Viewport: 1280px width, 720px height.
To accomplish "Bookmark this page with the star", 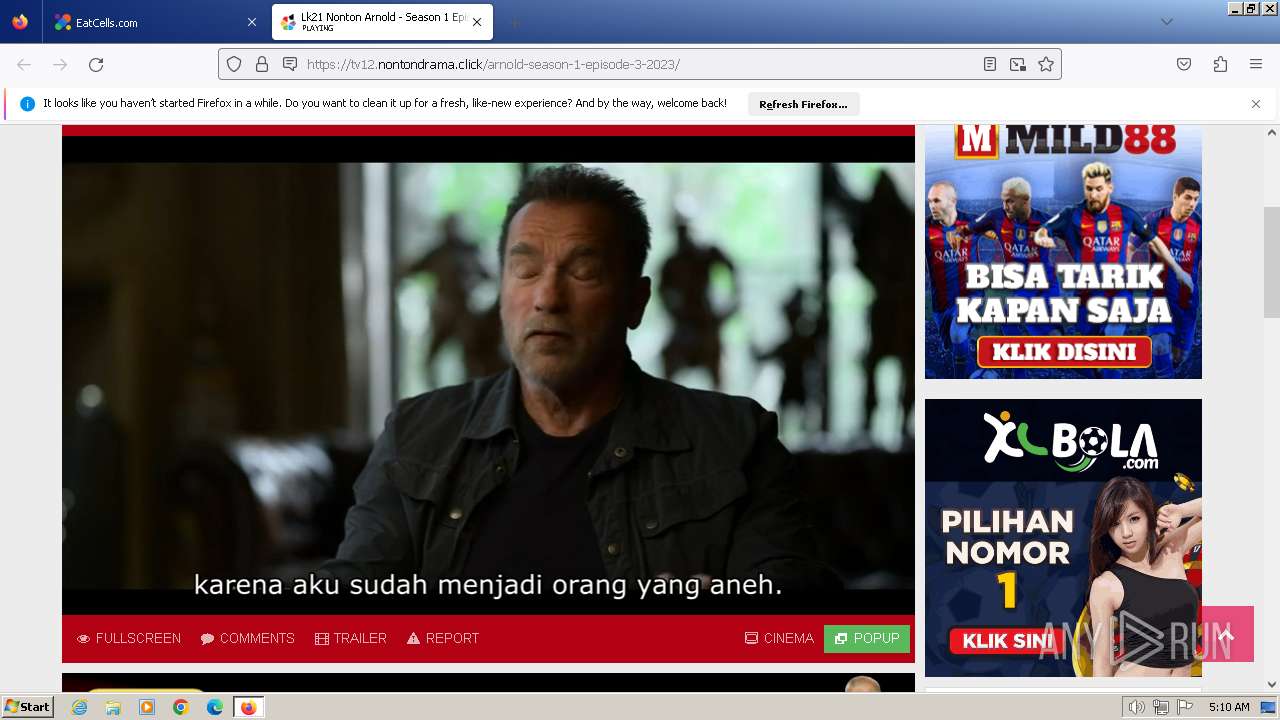I will [x=1046, y=64].
